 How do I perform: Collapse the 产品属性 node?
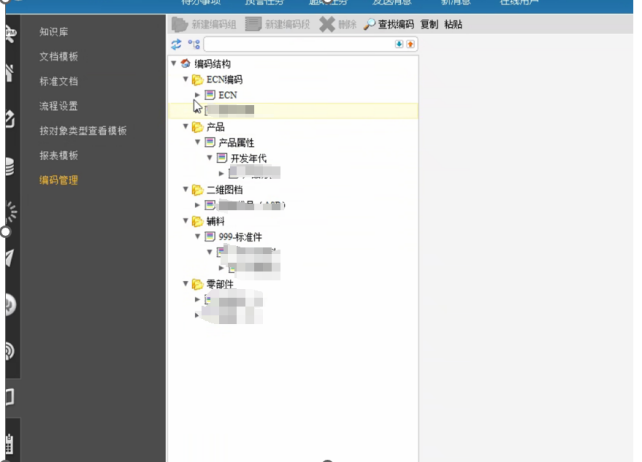click(197, 142)
